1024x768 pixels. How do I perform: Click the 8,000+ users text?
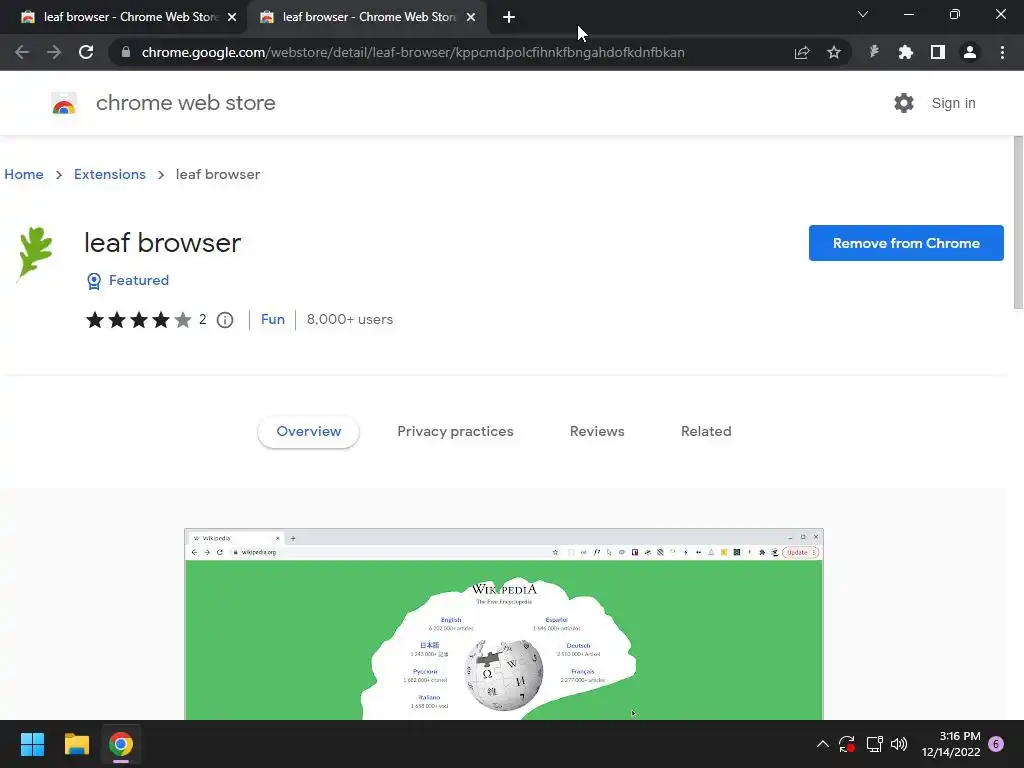click(x=350, y=319)
